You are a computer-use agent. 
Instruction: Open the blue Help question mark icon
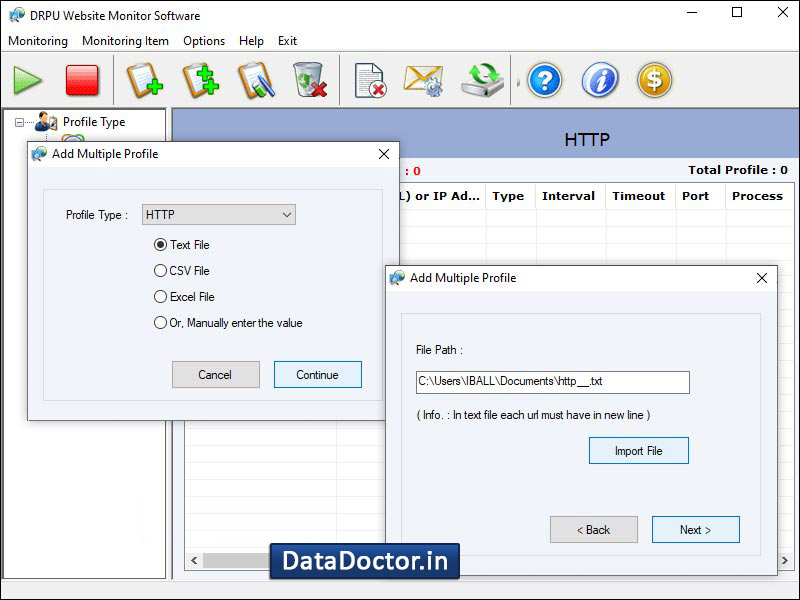coord(543,80)
